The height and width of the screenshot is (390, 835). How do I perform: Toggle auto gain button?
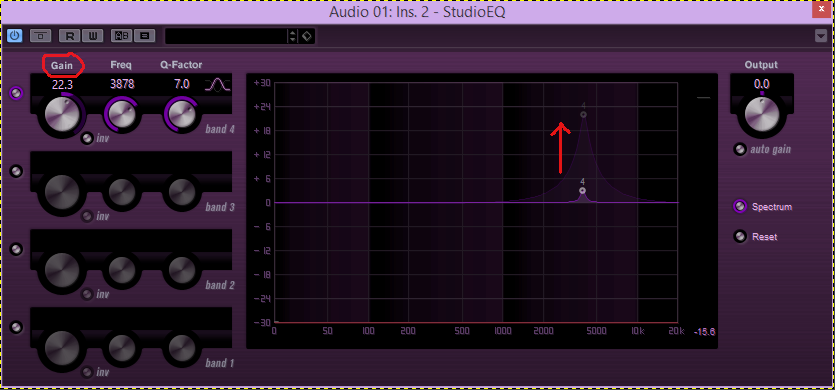(x=740, y=149)
